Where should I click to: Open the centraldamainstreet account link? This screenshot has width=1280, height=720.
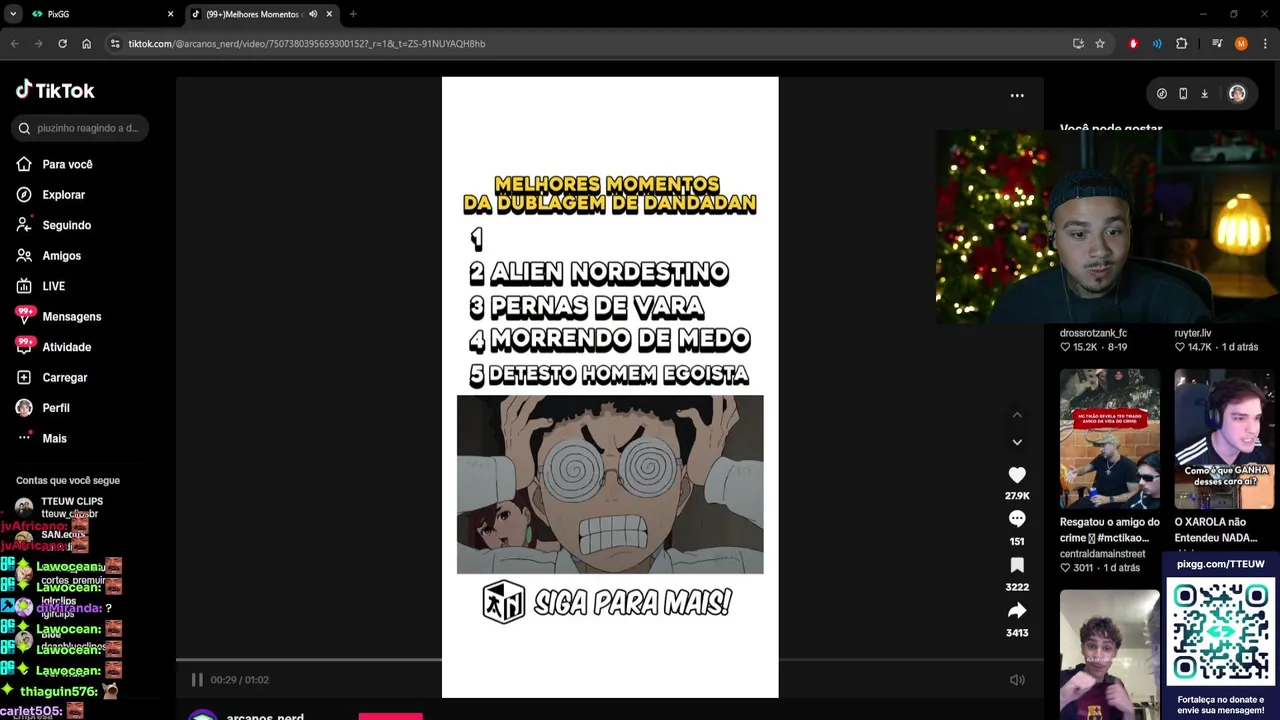point(1103,554)
